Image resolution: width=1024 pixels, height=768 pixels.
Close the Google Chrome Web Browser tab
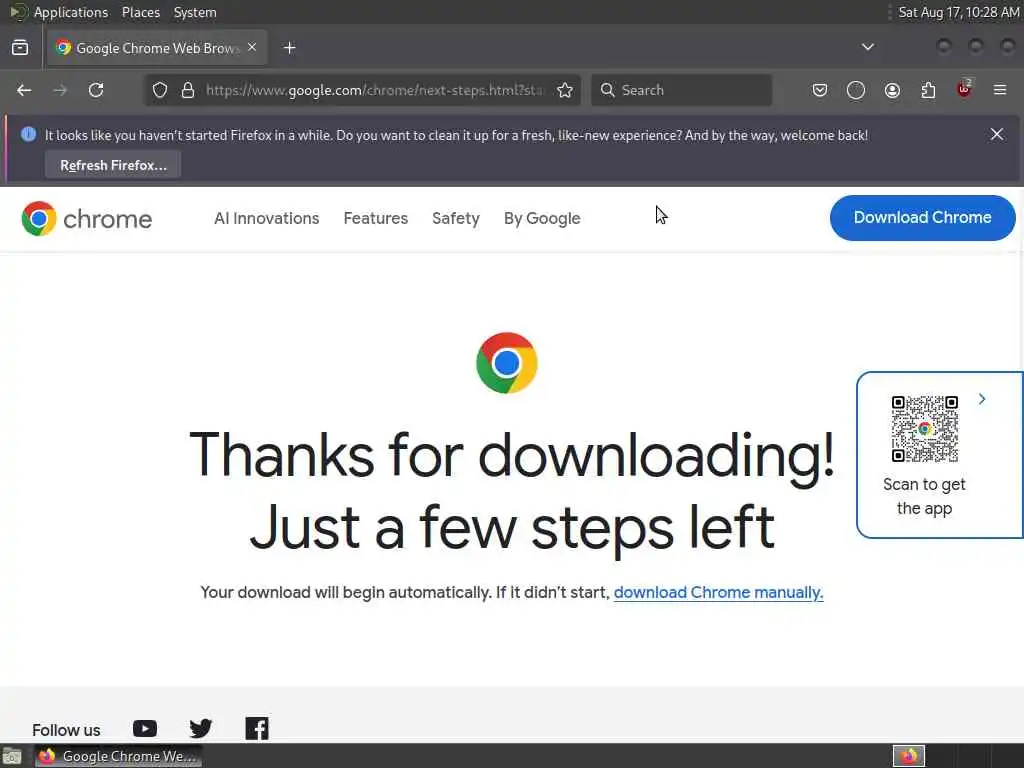(x=252, y=47)
